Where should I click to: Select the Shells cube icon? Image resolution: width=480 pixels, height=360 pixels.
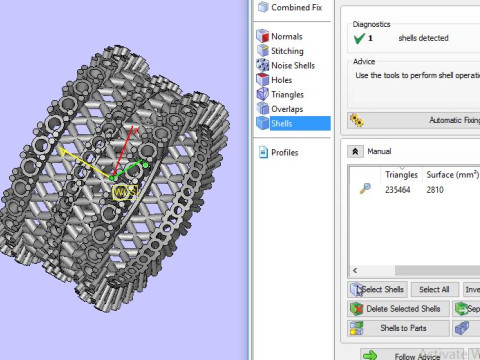pyautogui.click(x=263, y=123)
